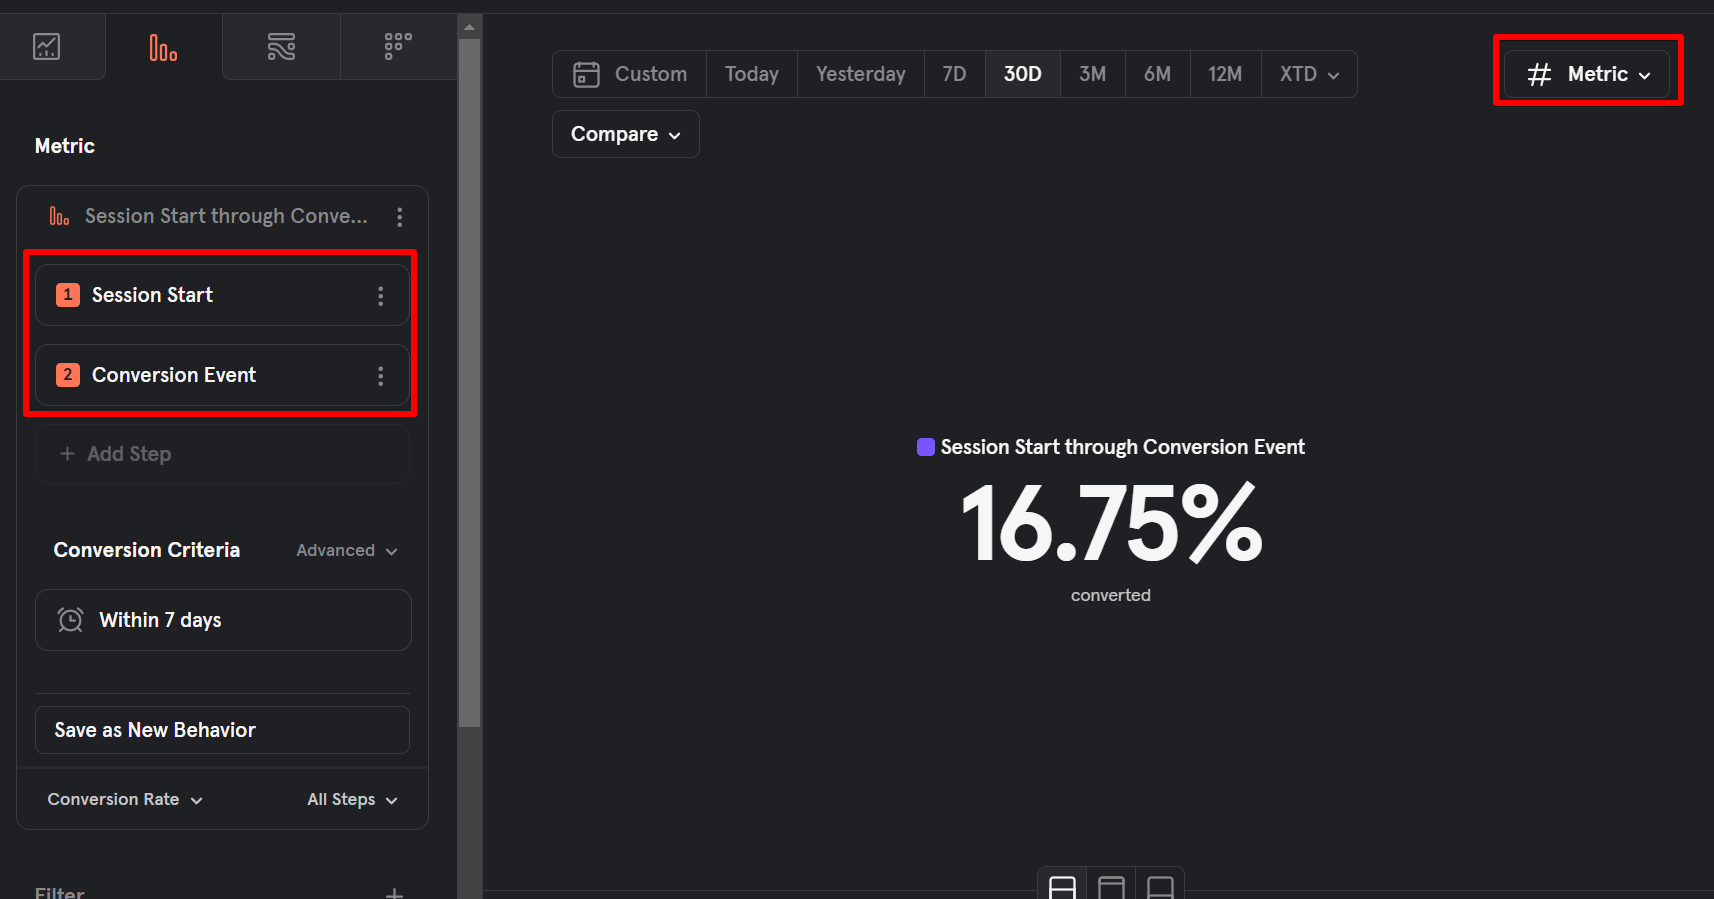Edit the Within 7 days conversion window
The image size is (1714, 899).
[x=223, y=620]
